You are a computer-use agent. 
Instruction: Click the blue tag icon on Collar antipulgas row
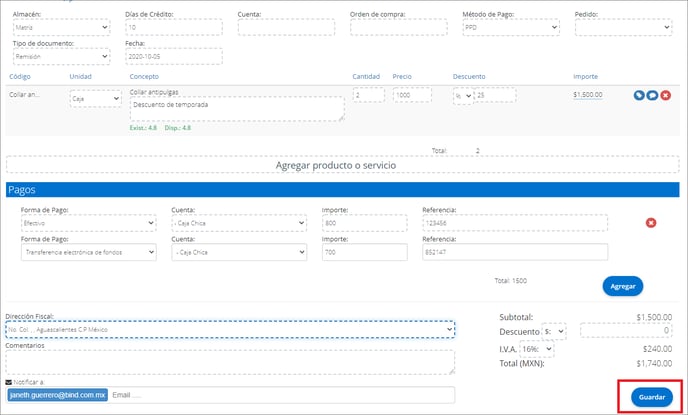639,95
